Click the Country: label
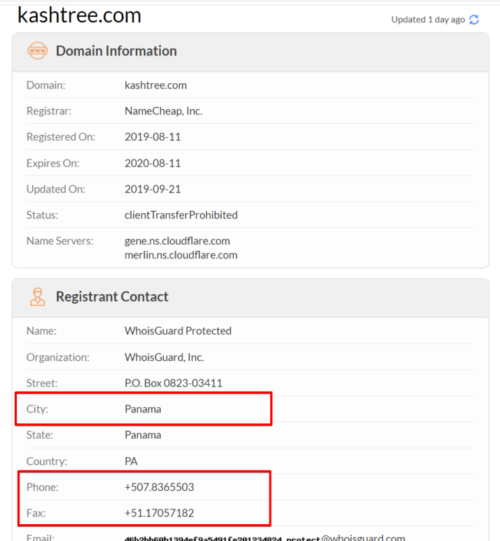Screen dimensions: 500x541 click(47, 461)
